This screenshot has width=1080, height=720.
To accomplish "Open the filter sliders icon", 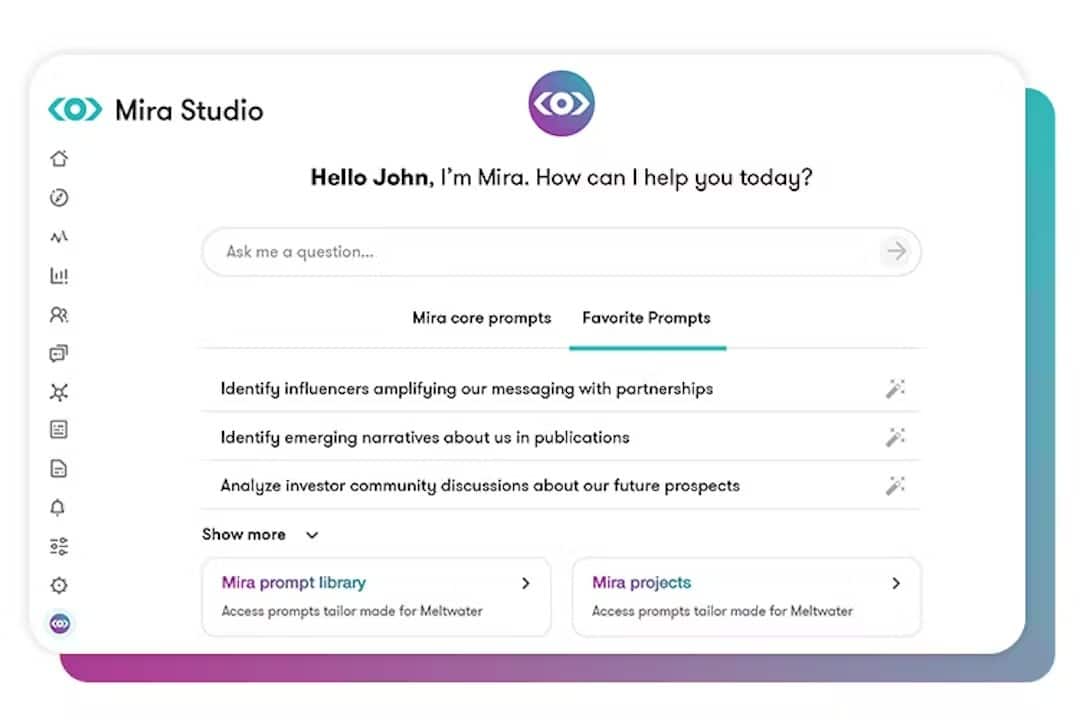I will click(59, 546).
